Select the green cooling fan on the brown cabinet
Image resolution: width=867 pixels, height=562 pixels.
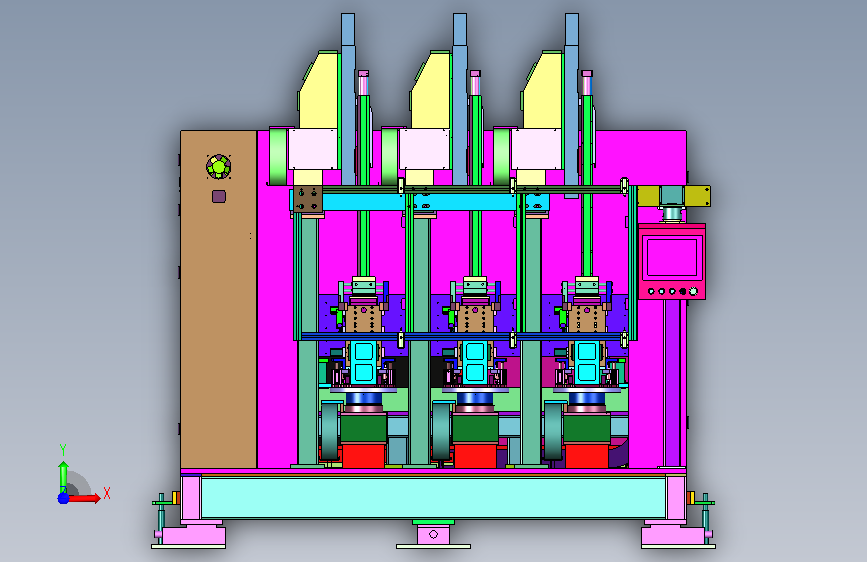coord(218,166)
